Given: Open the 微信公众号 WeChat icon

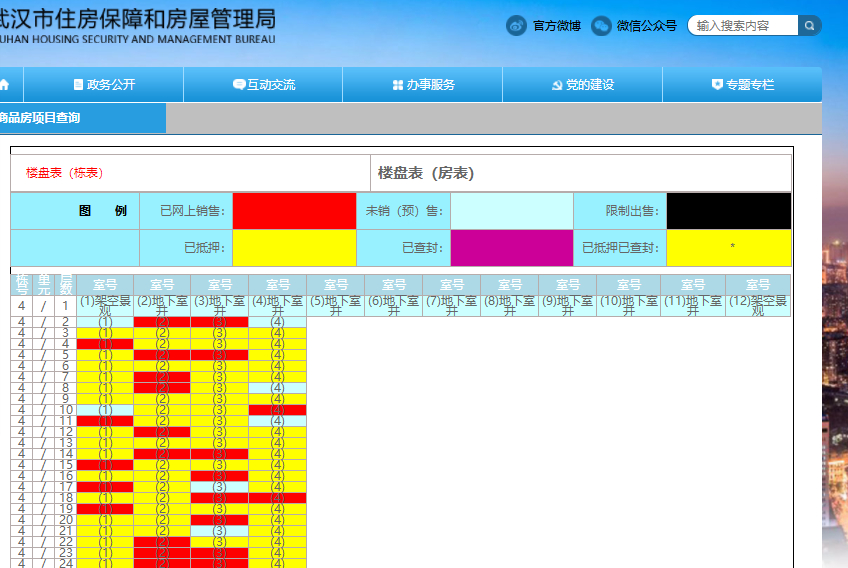Looking at the screenshot, I should click(601, 25).
